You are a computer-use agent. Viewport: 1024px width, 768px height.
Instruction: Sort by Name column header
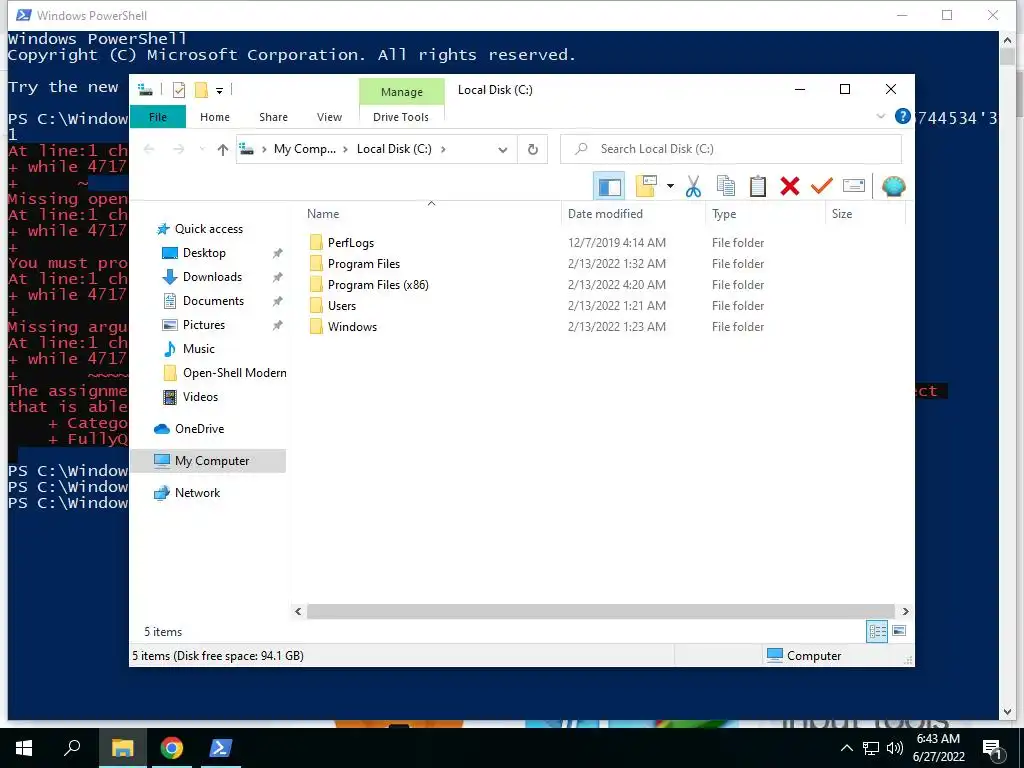click(x=431, y=214)
